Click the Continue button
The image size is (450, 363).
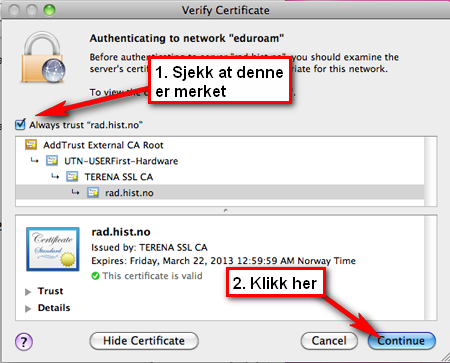402,341
